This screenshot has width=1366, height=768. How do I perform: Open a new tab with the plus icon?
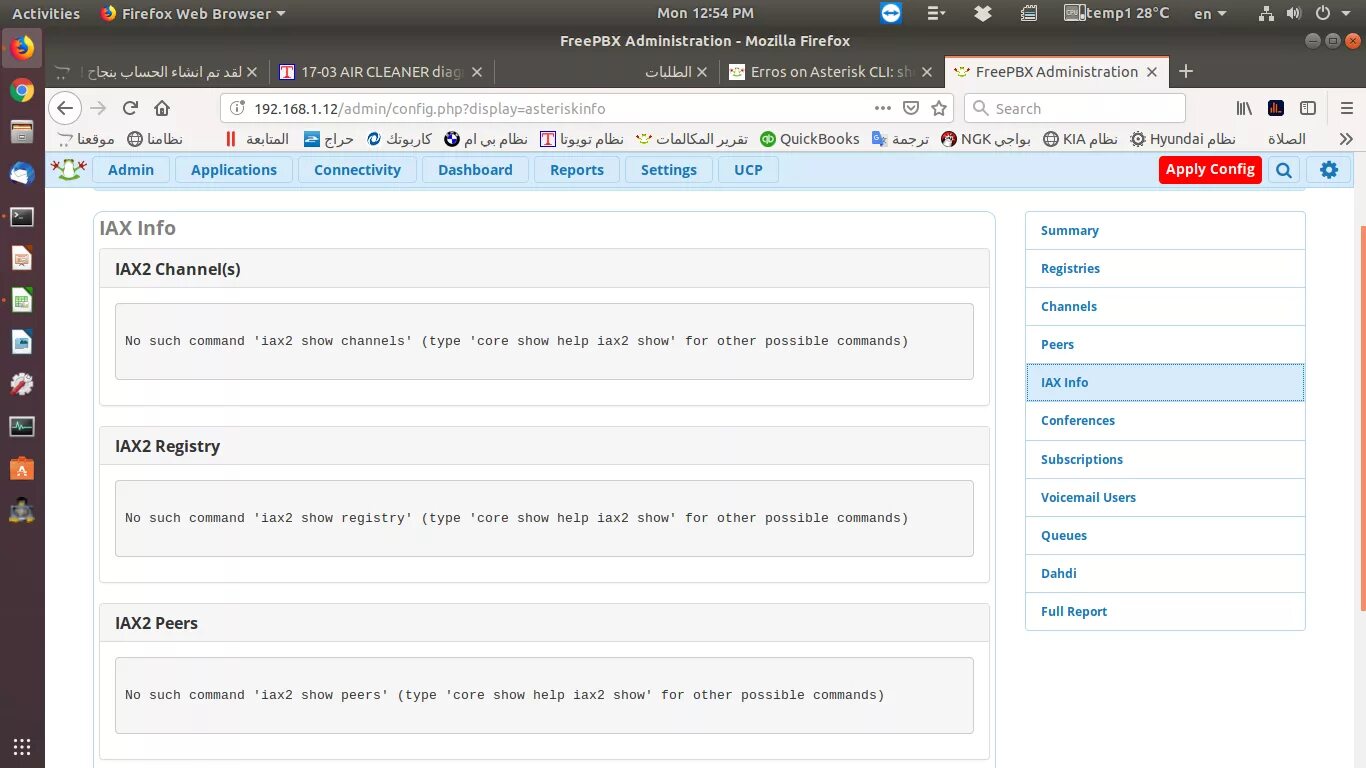(x=1186, y=71)
